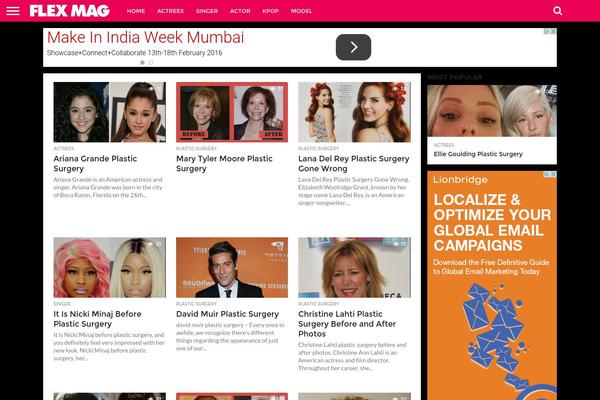The height and width of the screenshot is (400, 600).
Task: Go to HOME menu item
Action: [x=136, y=11]
